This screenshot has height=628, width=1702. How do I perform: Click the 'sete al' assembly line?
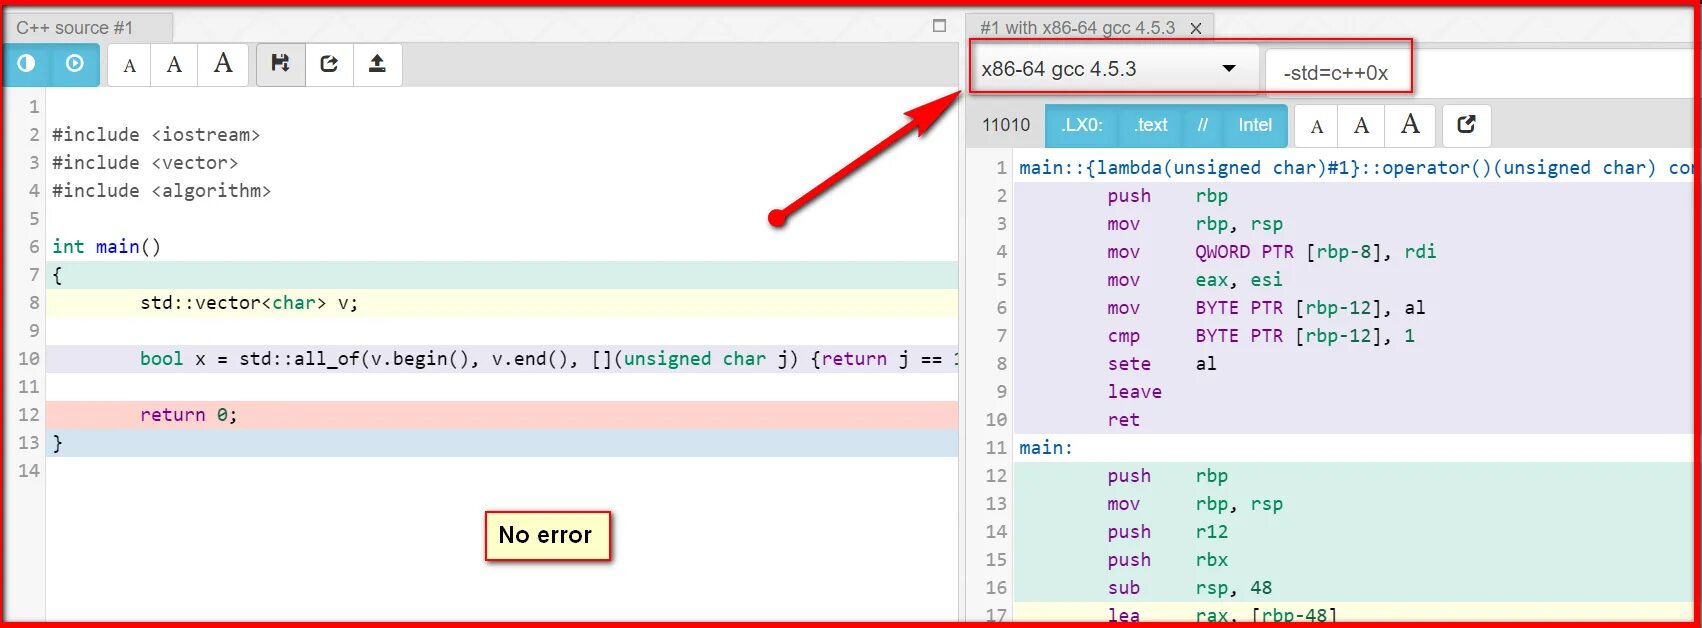[1161, 364]
